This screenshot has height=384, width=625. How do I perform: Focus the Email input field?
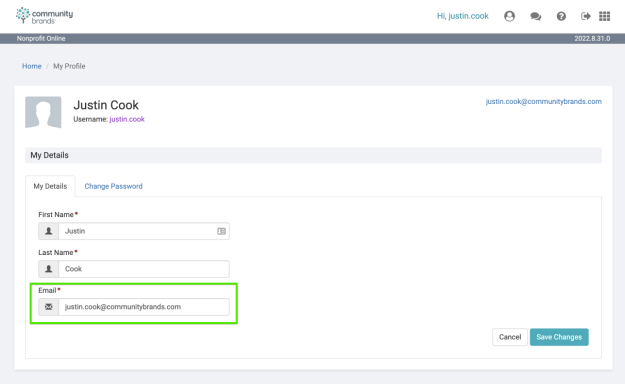click(144, 307)
